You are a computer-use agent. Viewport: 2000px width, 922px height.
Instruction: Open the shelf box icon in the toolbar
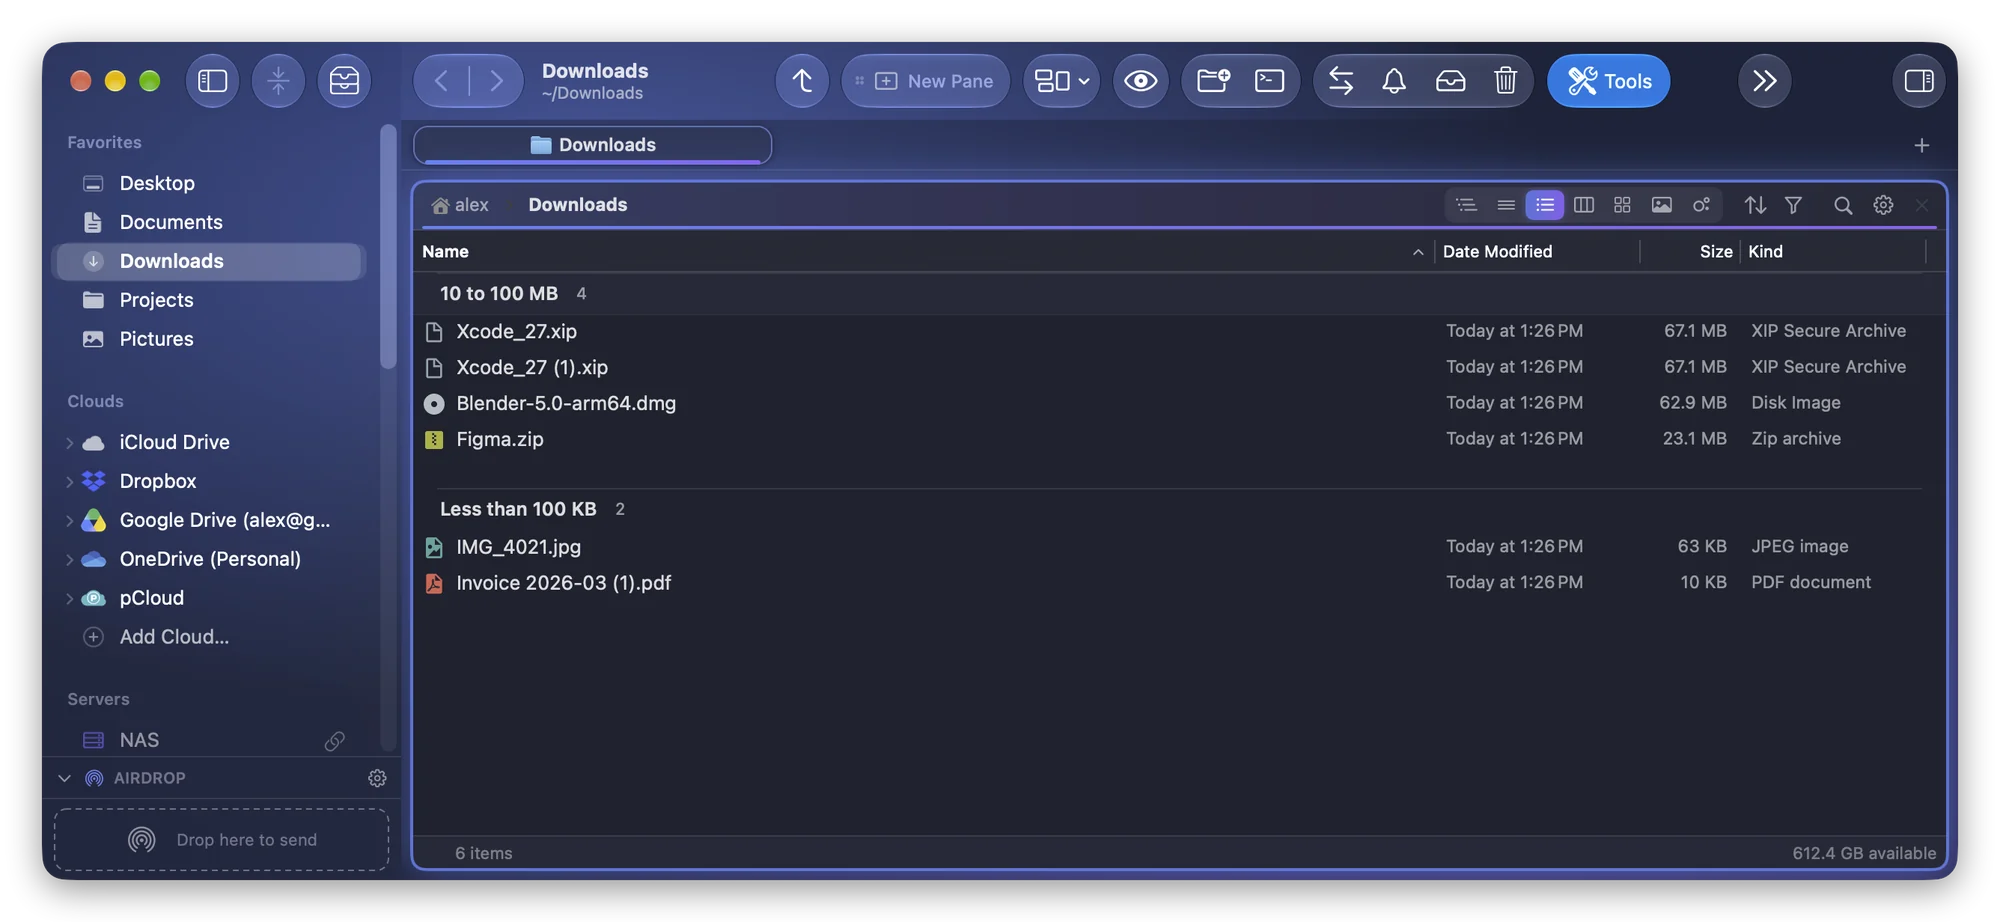(x=344, y=81)
